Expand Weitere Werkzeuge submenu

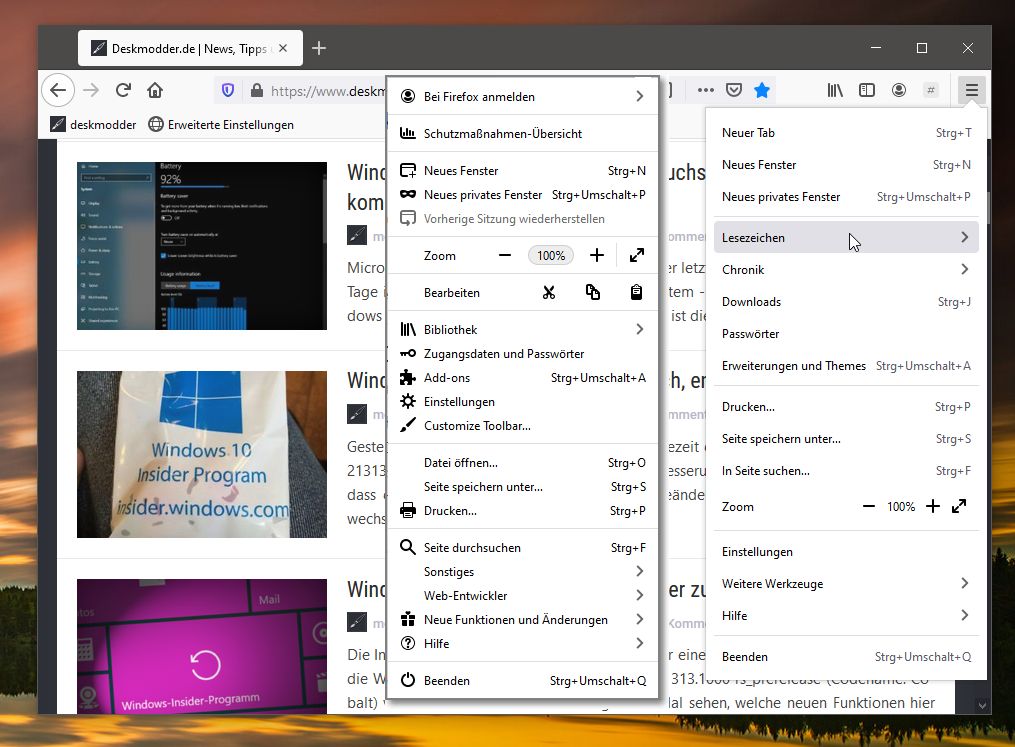846,583
